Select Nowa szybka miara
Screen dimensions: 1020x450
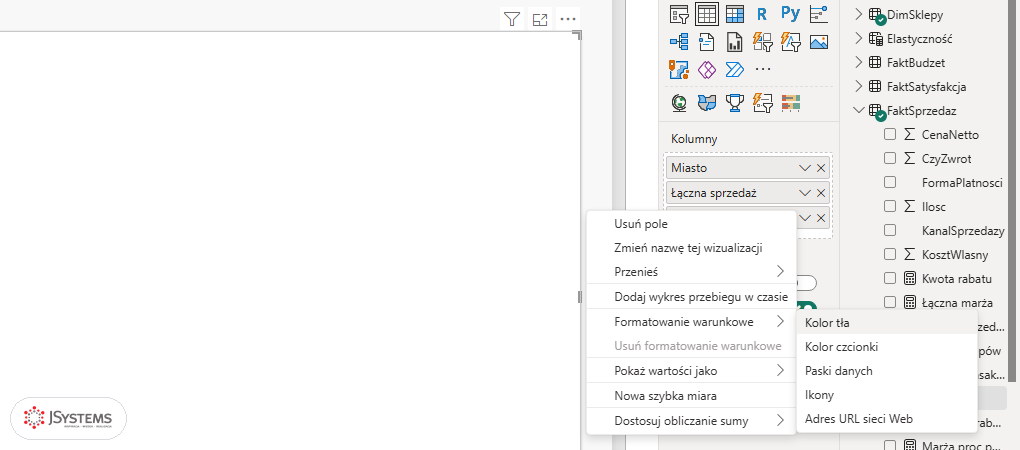pyautogui.click(x=691, y=395)
